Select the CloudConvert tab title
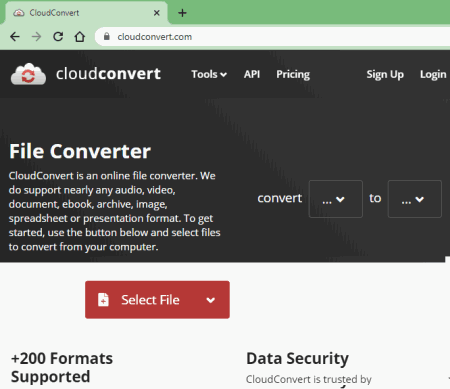Image resolution: width=450 pixels, height=389 pixels. coord(54,13)
